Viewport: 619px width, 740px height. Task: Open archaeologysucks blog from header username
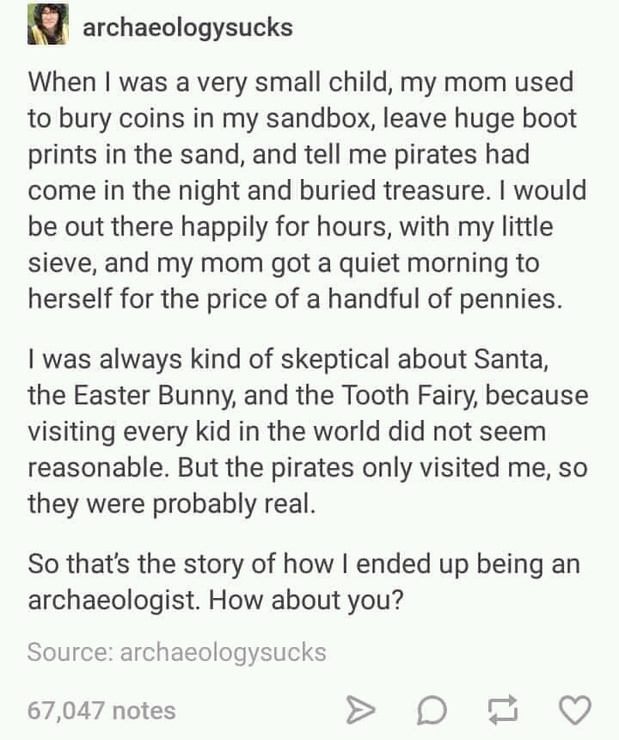pos(187,28)
